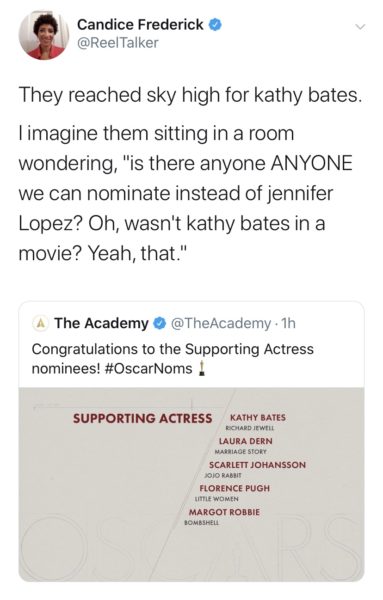383x600 pixels.
Task: Click the verified badge next to Candice Frederick
Action: 215,25
